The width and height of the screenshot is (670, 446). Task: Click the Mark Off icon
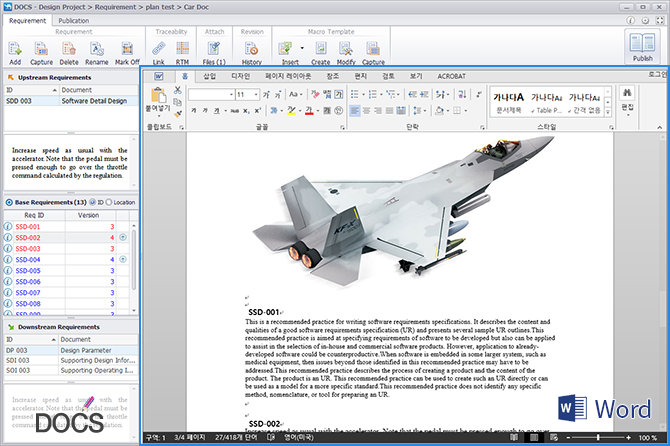[127, 49]
